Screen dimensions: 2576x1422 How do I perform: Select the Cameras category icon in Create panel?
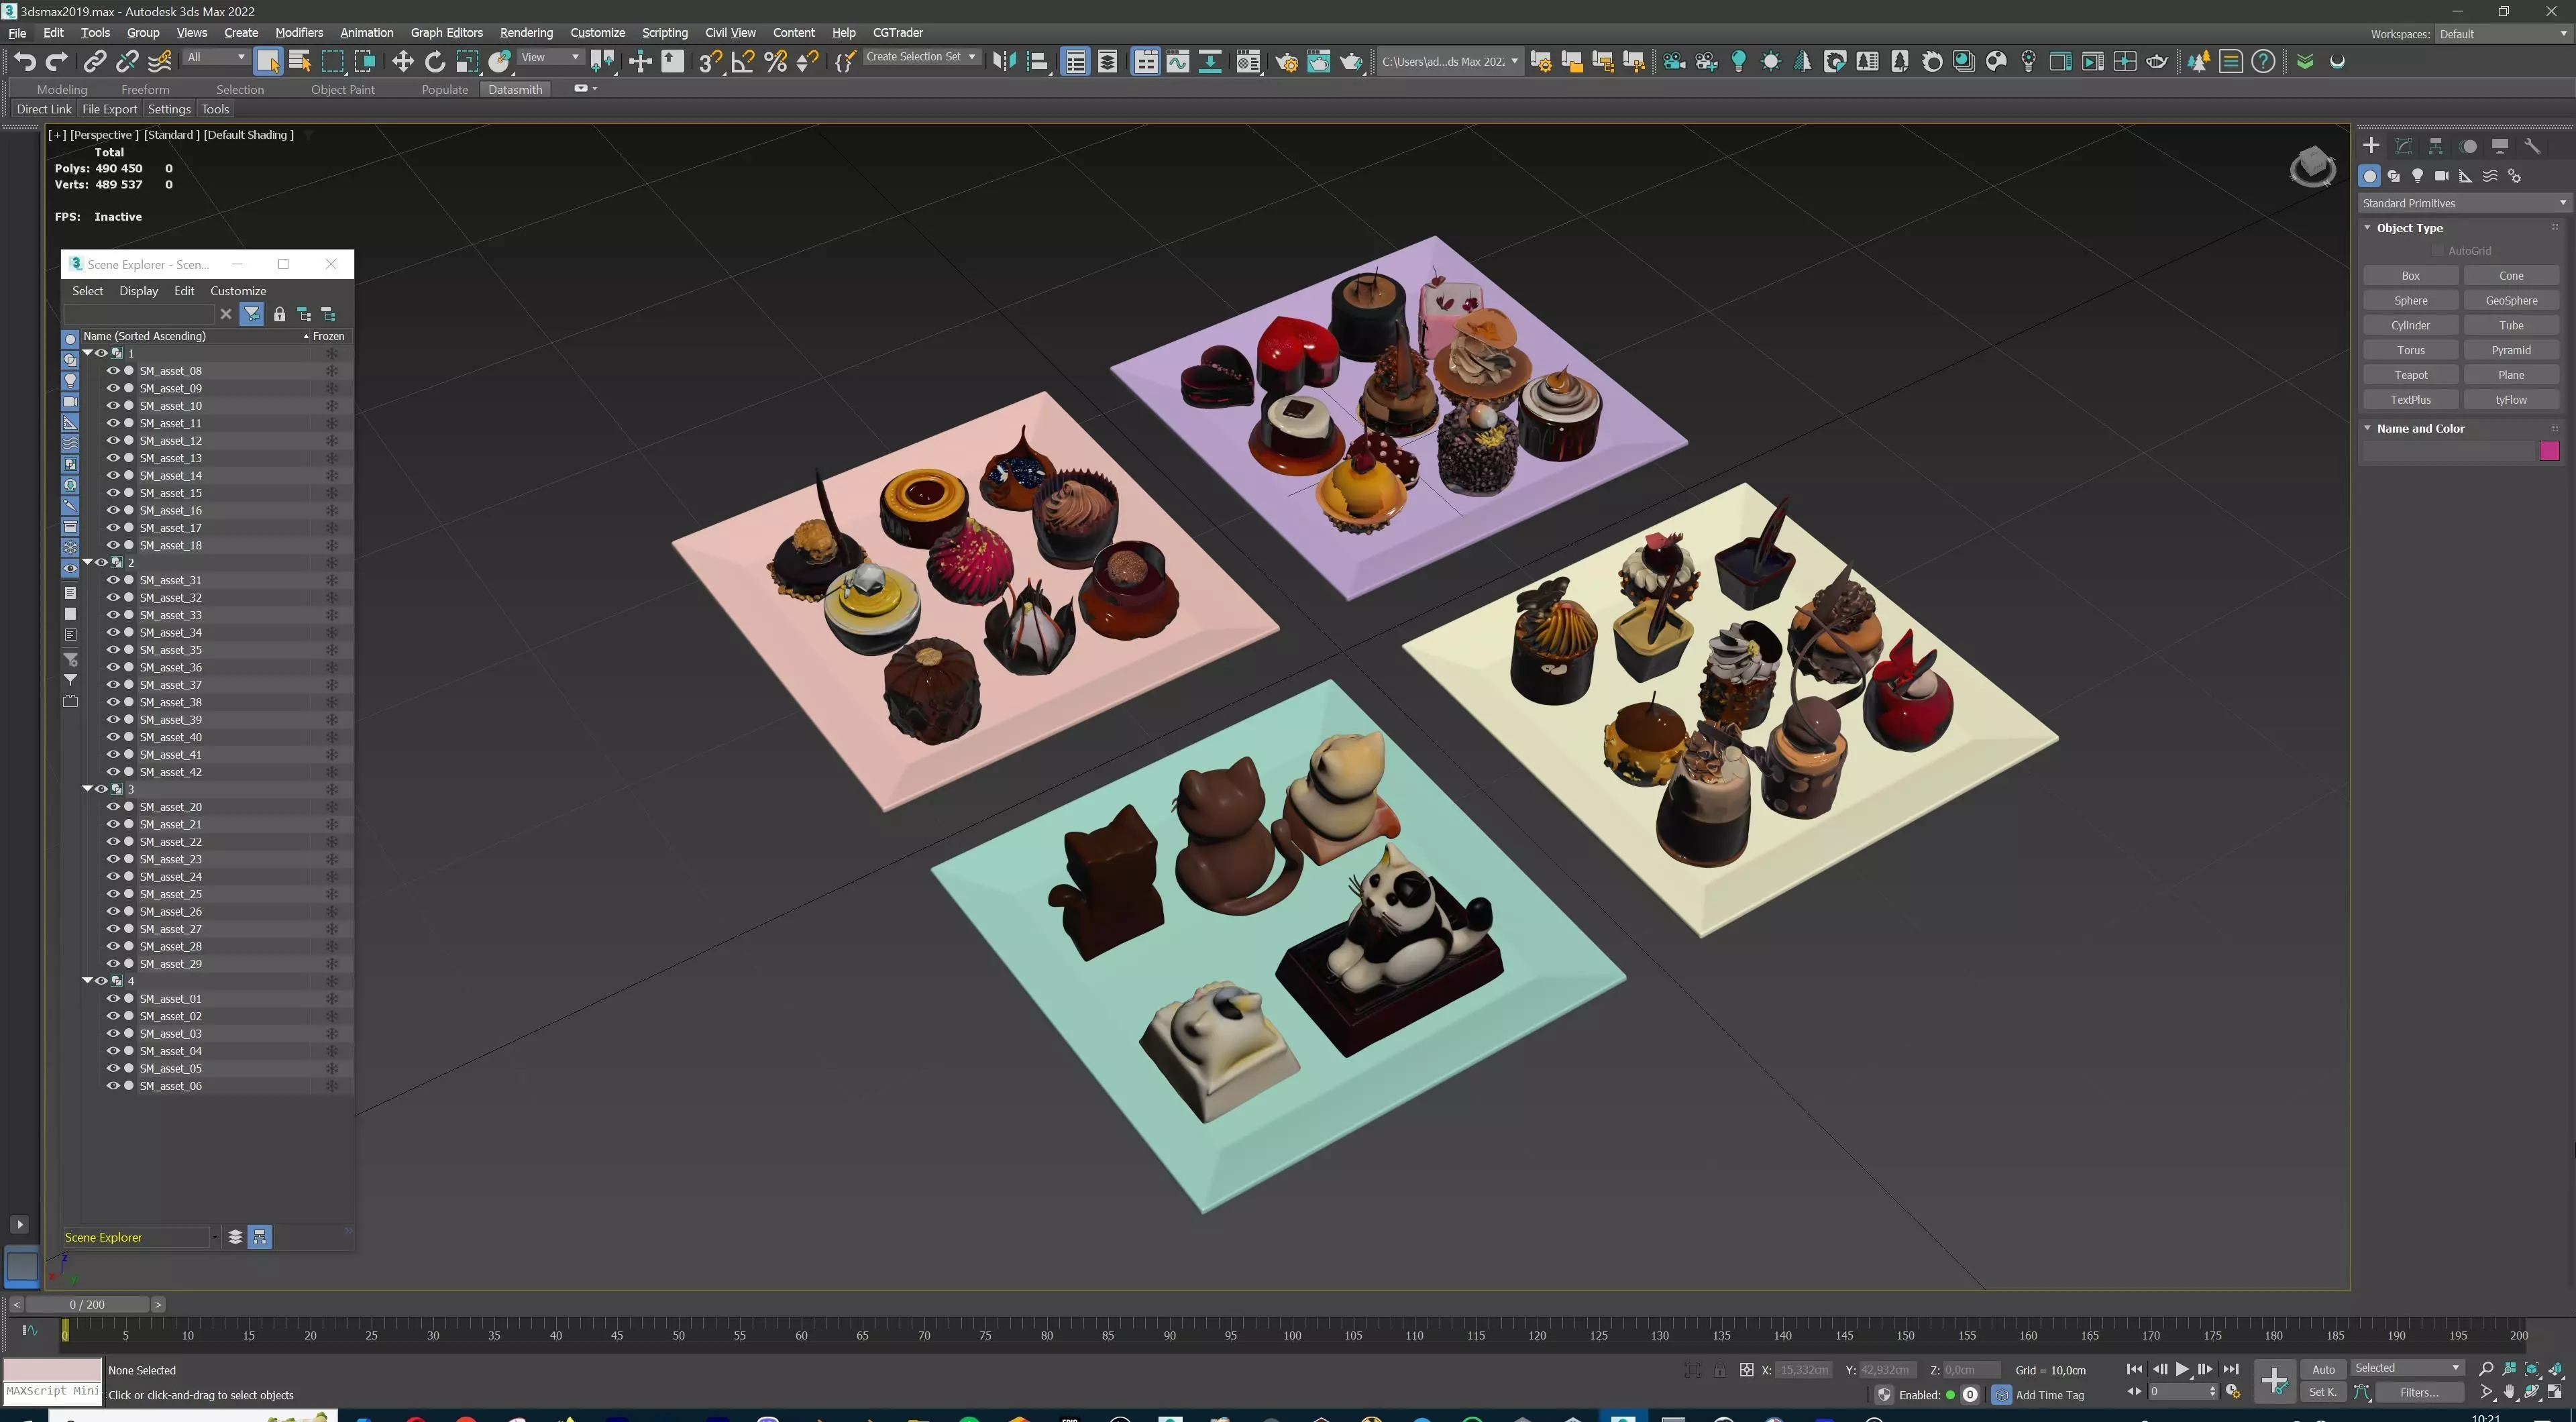point(2441,176)
